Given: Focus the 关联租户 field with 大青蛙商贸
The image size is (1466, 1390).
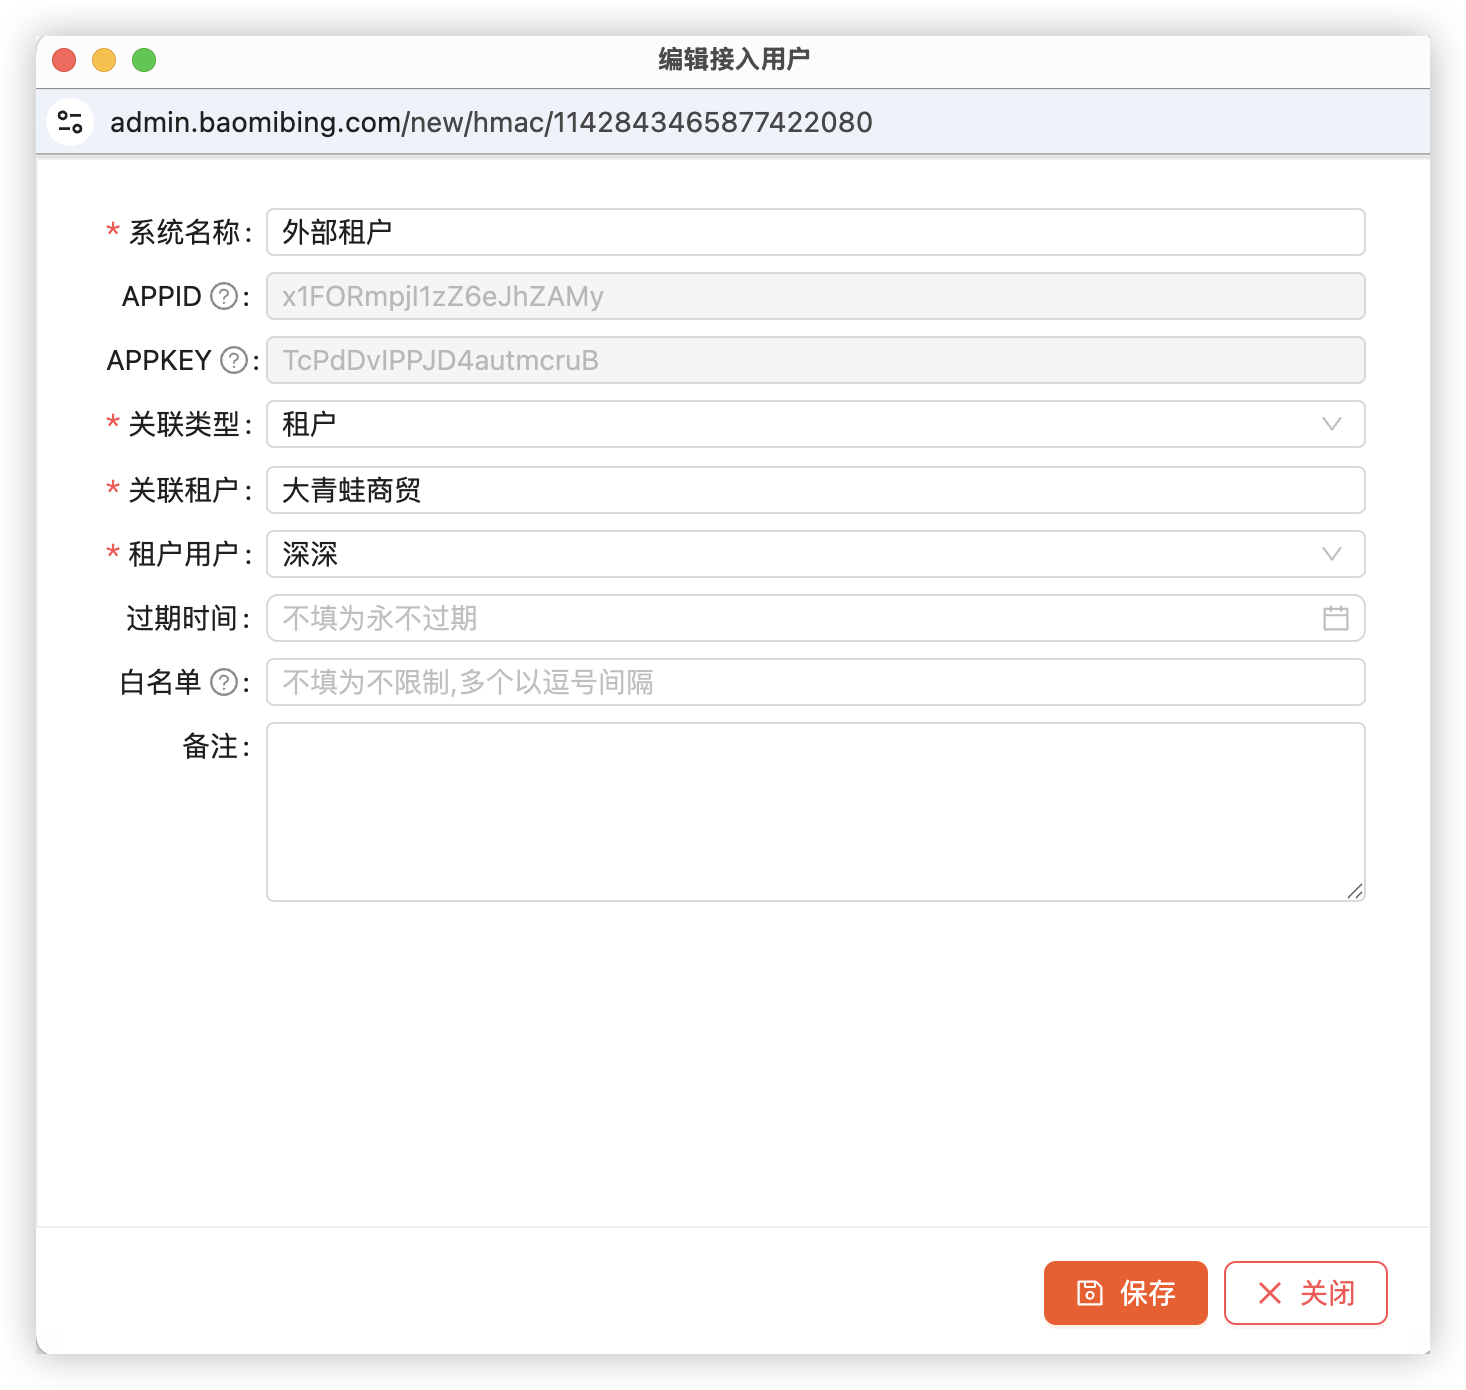Looking at the screenshot, I should click(x=815, y=490).
